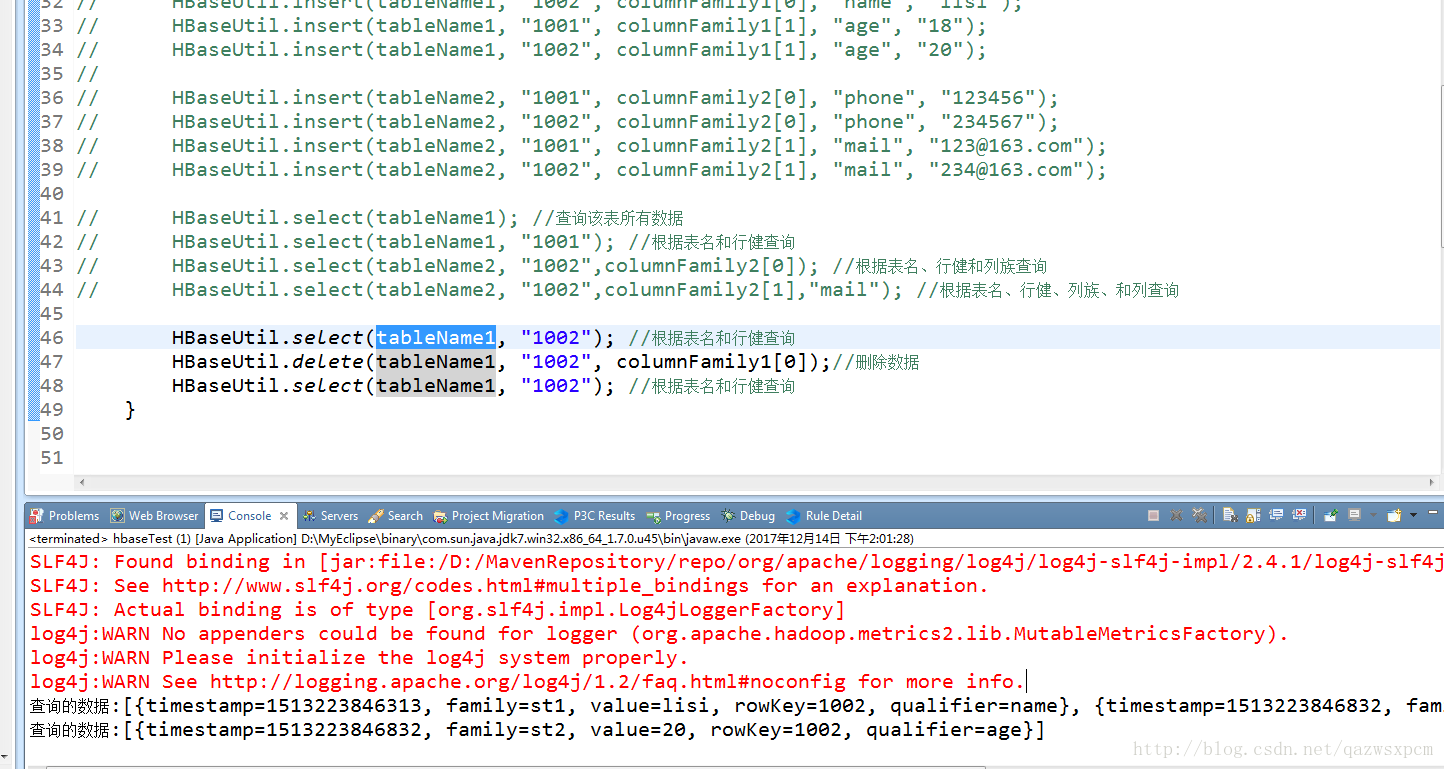Open the Search tab
Image resolution: width=1444 pixels, height=769 pixels.
coord(396,516)
